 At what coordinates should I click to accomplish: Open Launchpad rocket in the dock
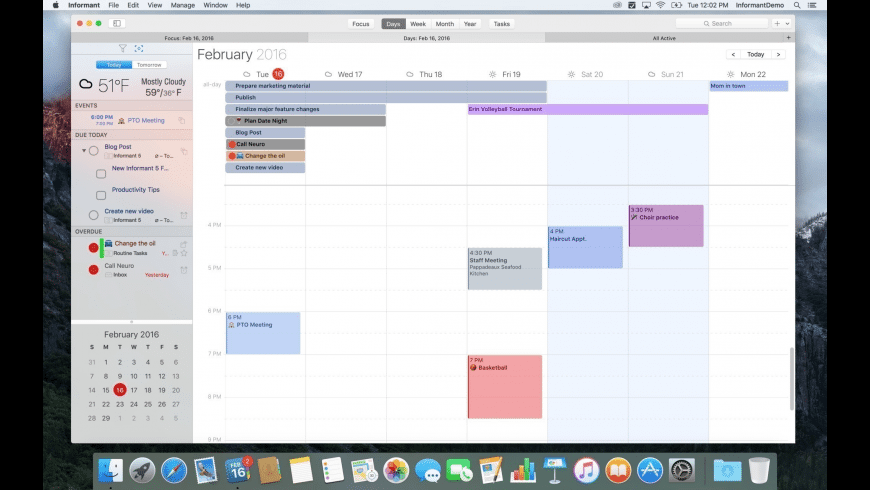click(x=142, y=470)
